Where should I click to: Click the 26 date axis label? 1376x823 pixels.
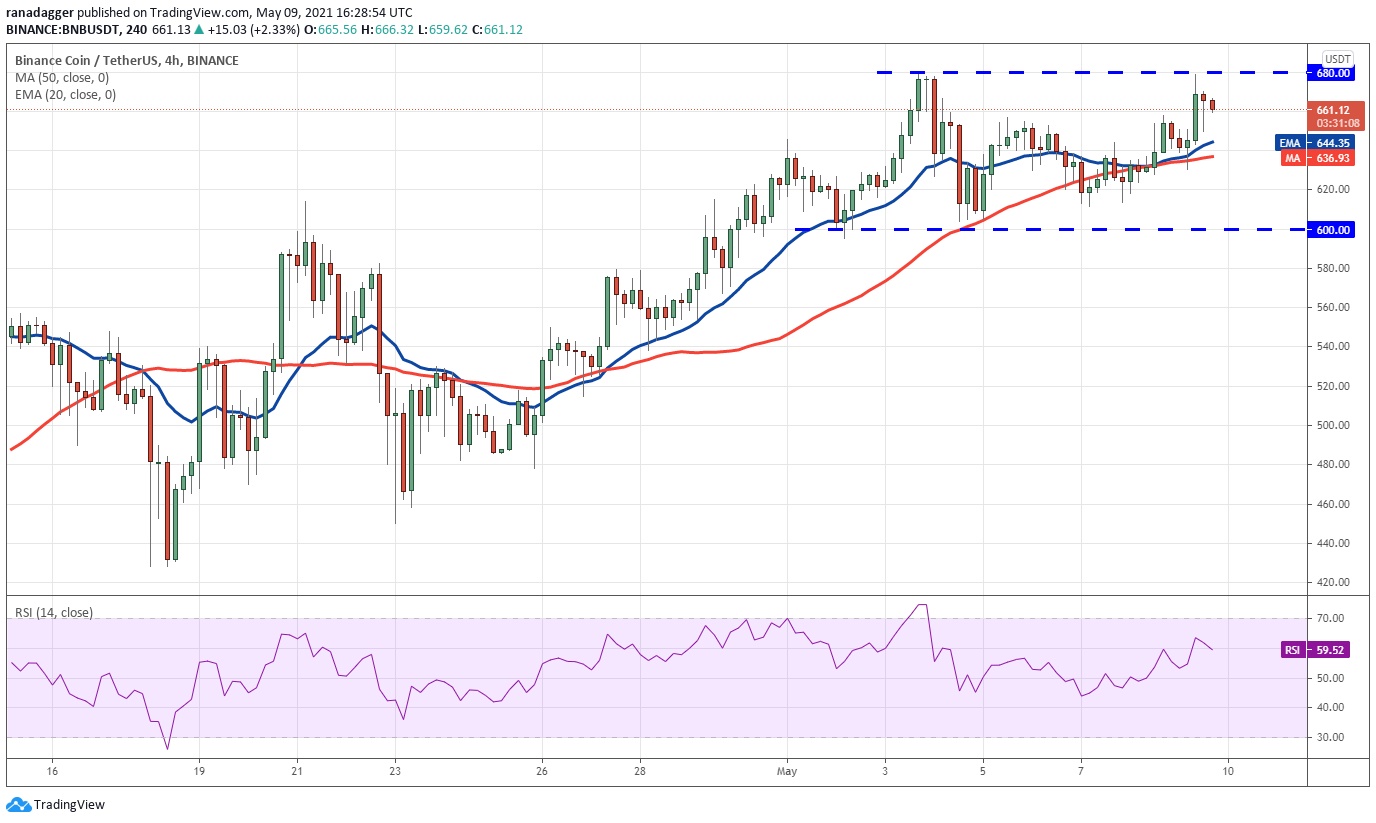541,772
